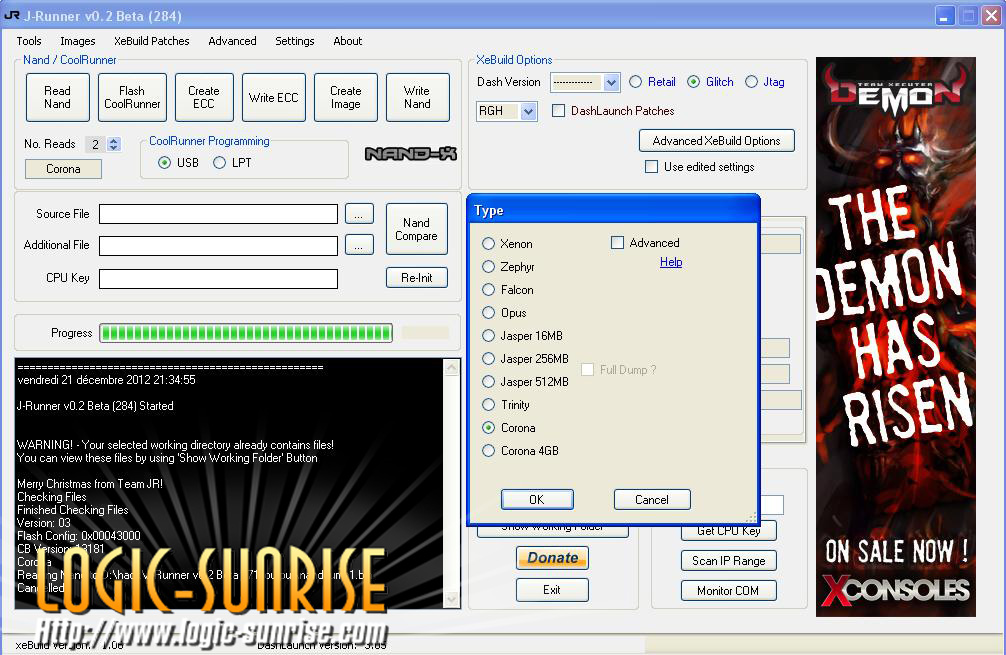Click the Write ECC button

274,98
